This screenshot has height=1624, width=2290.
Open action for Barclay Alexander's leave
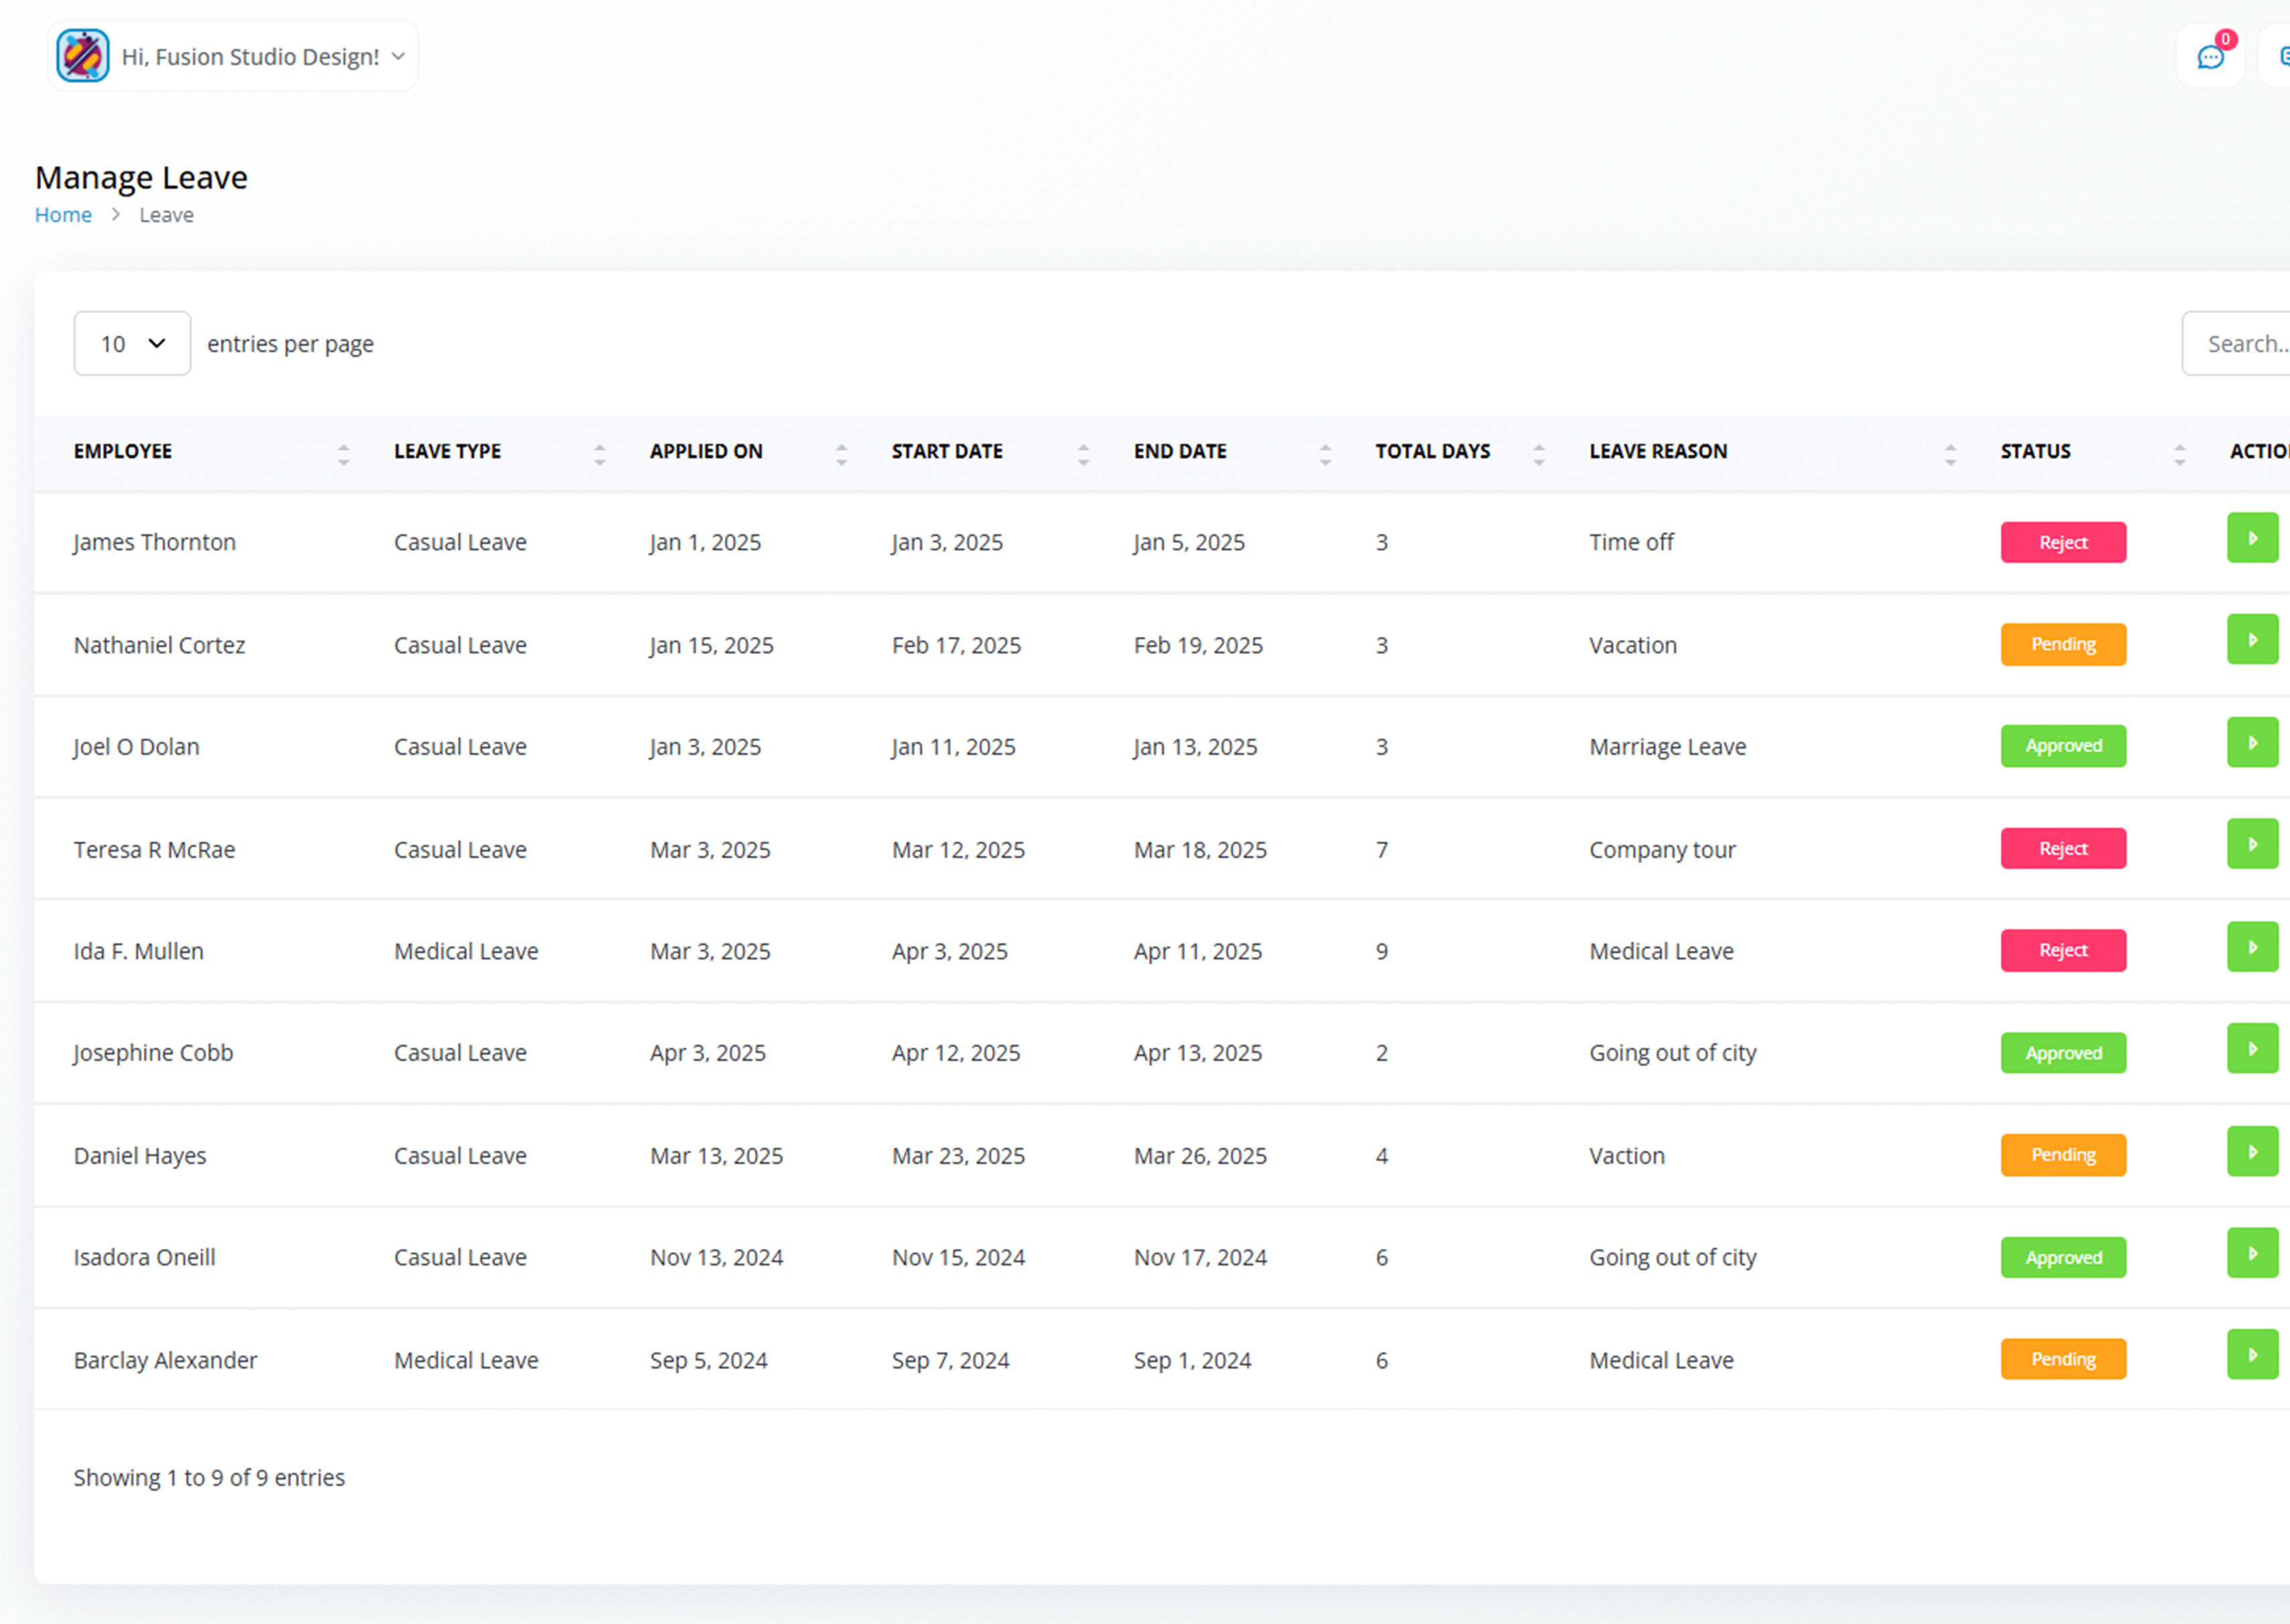[2252, 1355]
